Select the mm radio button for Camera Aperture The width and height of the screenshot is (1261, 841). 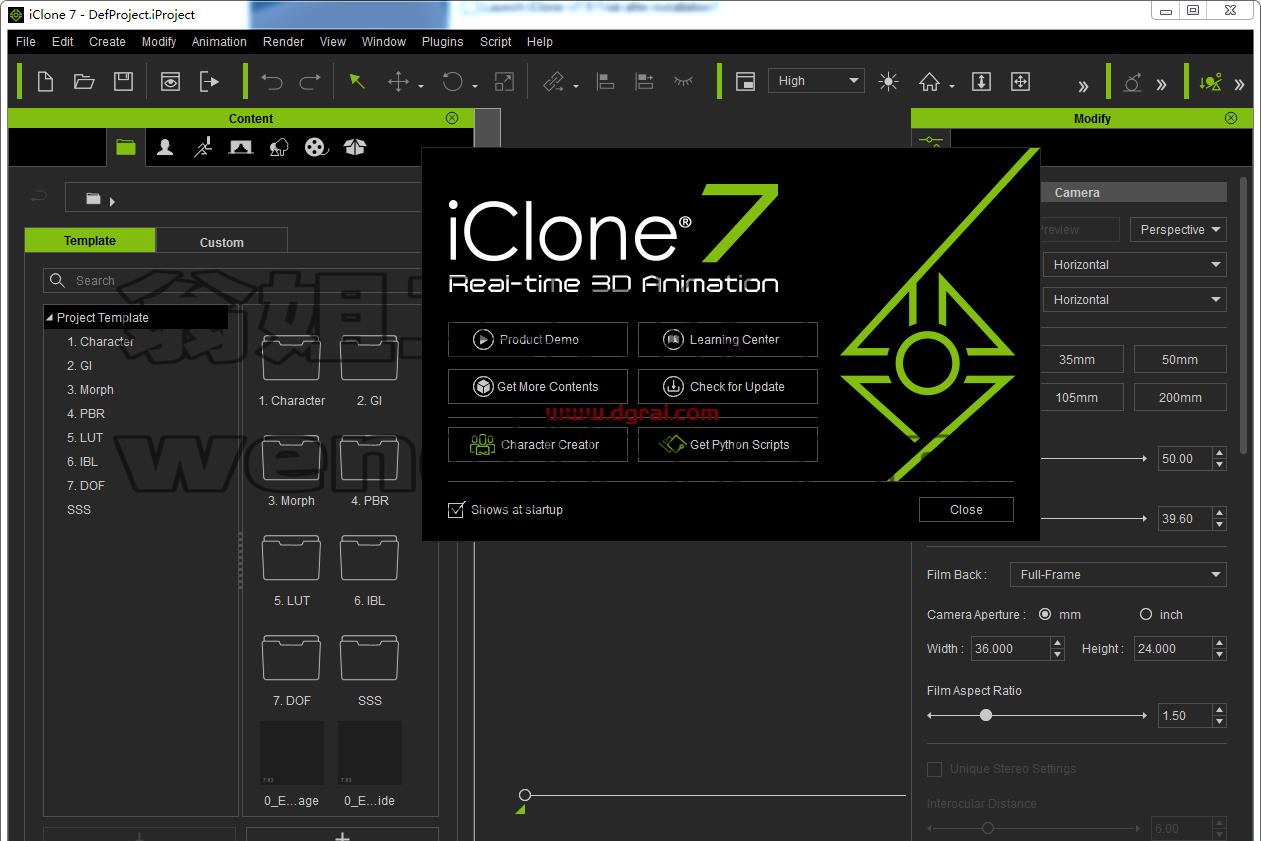click(x=1045, y=614)
